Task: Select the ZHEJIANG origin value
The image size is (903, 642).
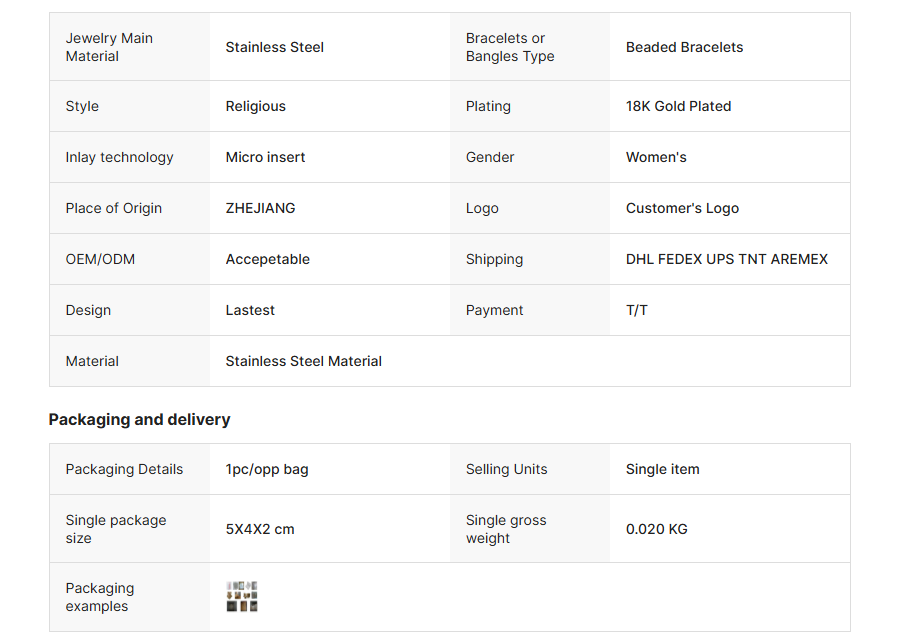Action: pyautogui.click(x=260, y=208)
